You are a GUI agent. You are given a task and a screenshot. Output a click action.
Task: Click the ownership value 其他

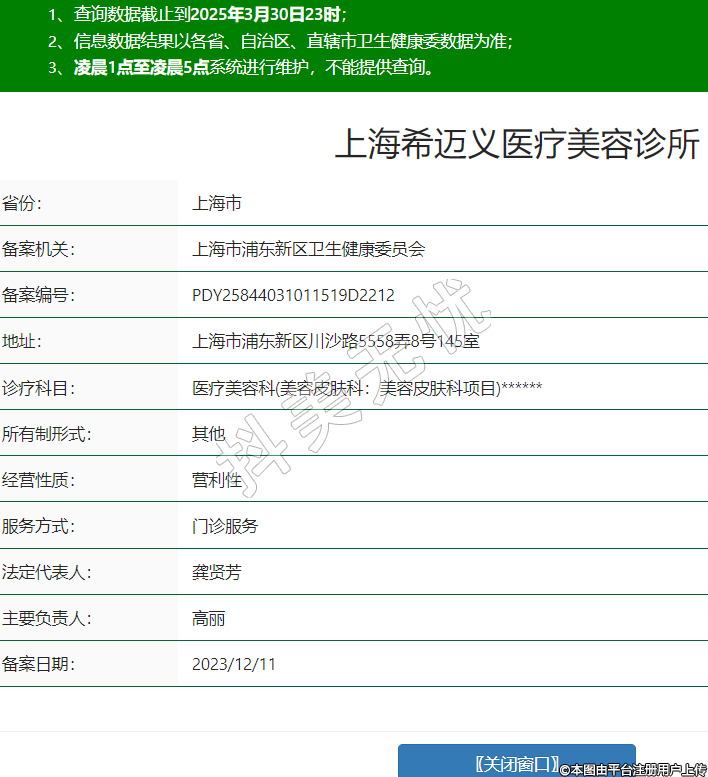coord(208,434)
